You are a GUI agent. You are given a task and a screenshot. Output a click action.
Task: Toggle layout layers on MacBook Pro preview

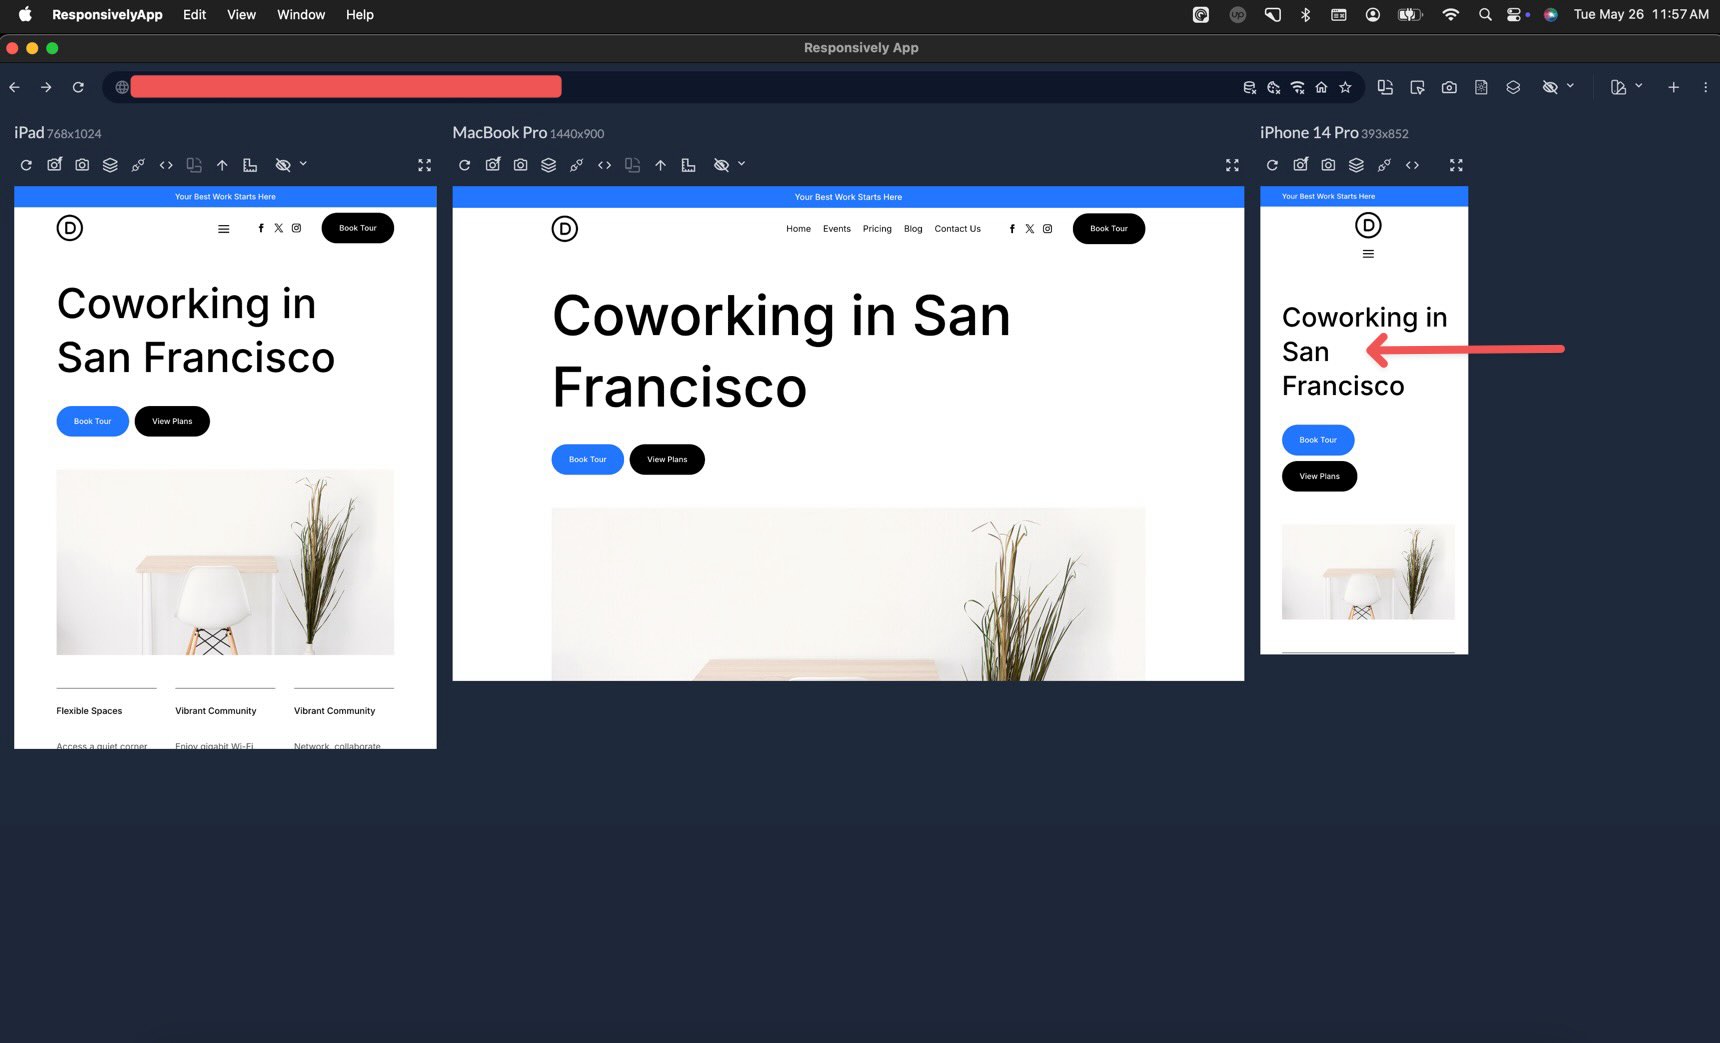[x=548, y=165]
